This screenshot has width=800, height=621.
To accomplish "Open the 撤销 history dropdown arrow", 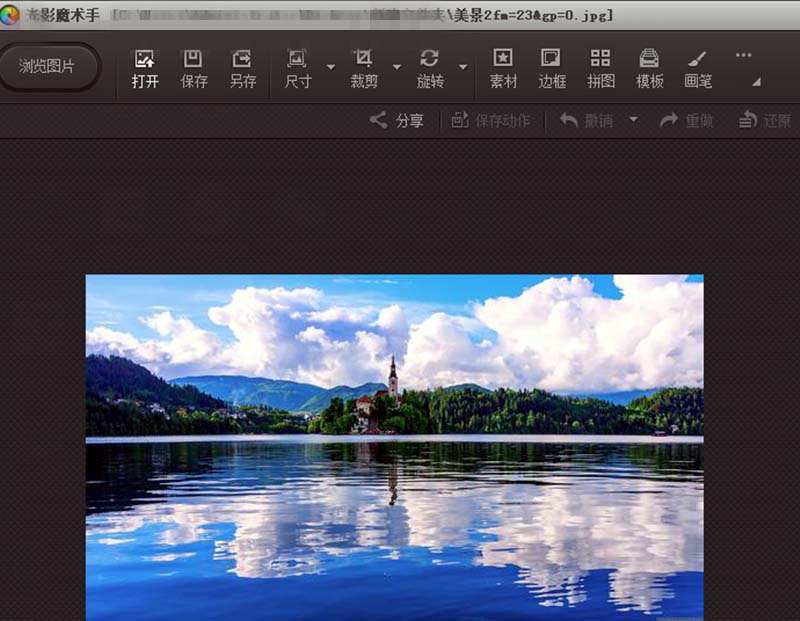I will 633,120.
